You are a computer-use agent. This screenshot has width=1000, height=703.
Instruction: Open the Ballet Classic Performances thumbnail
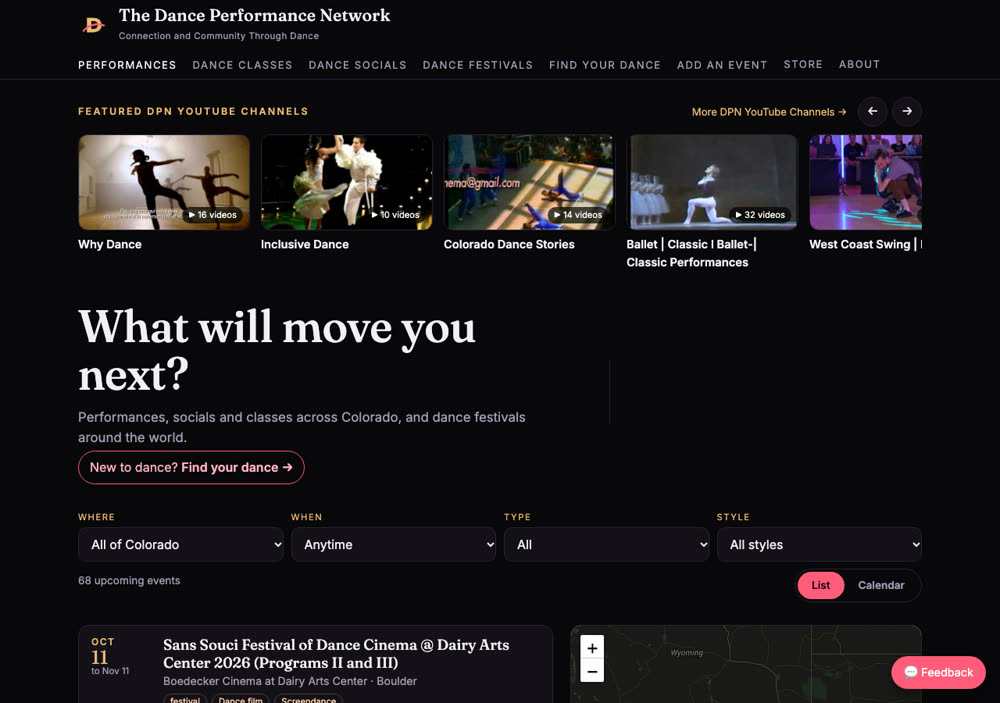click(712, 182)
